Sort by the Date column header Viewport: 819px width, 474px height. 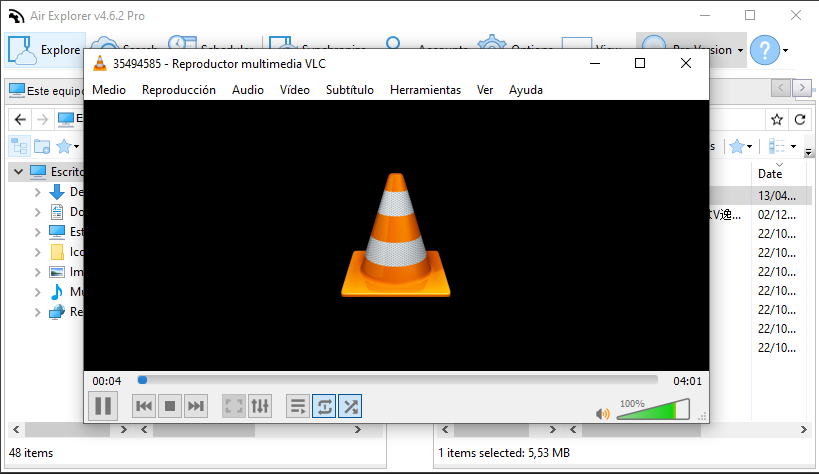[770, 174]
